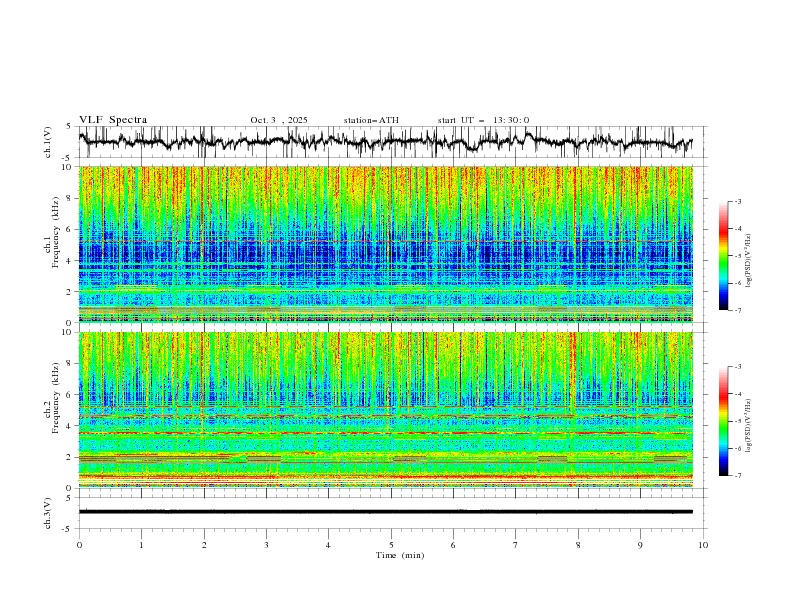
Task: Click the ch.1 spectrogram PSD color bar
Action: point(723,256)
